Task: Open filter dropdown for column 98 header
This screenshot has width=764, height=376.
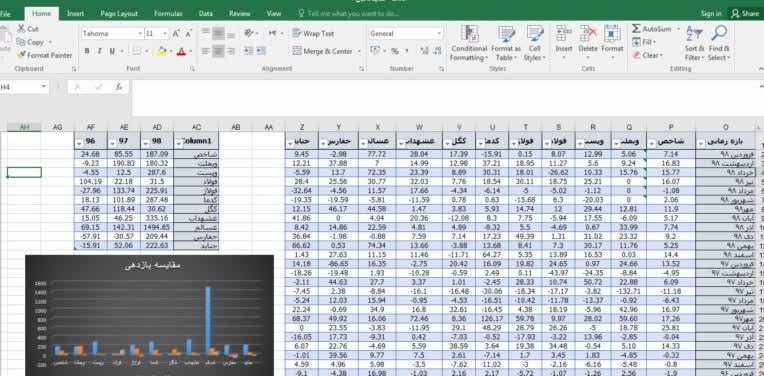Action: point(146,143)
